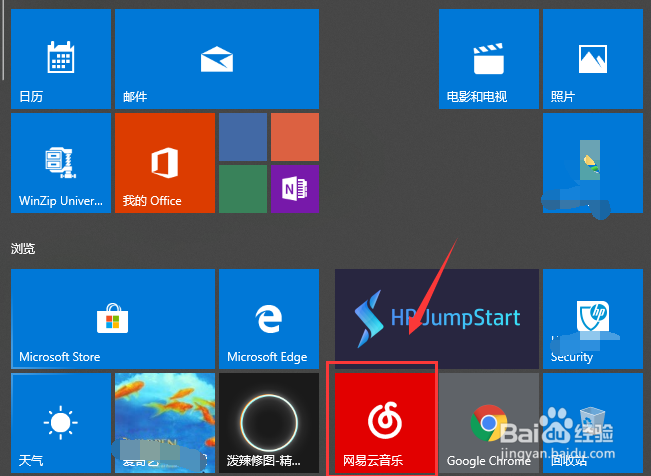Open the 日历 calendar tile
This screenshot has height=476, width=651.
click(x=61, y=59)
